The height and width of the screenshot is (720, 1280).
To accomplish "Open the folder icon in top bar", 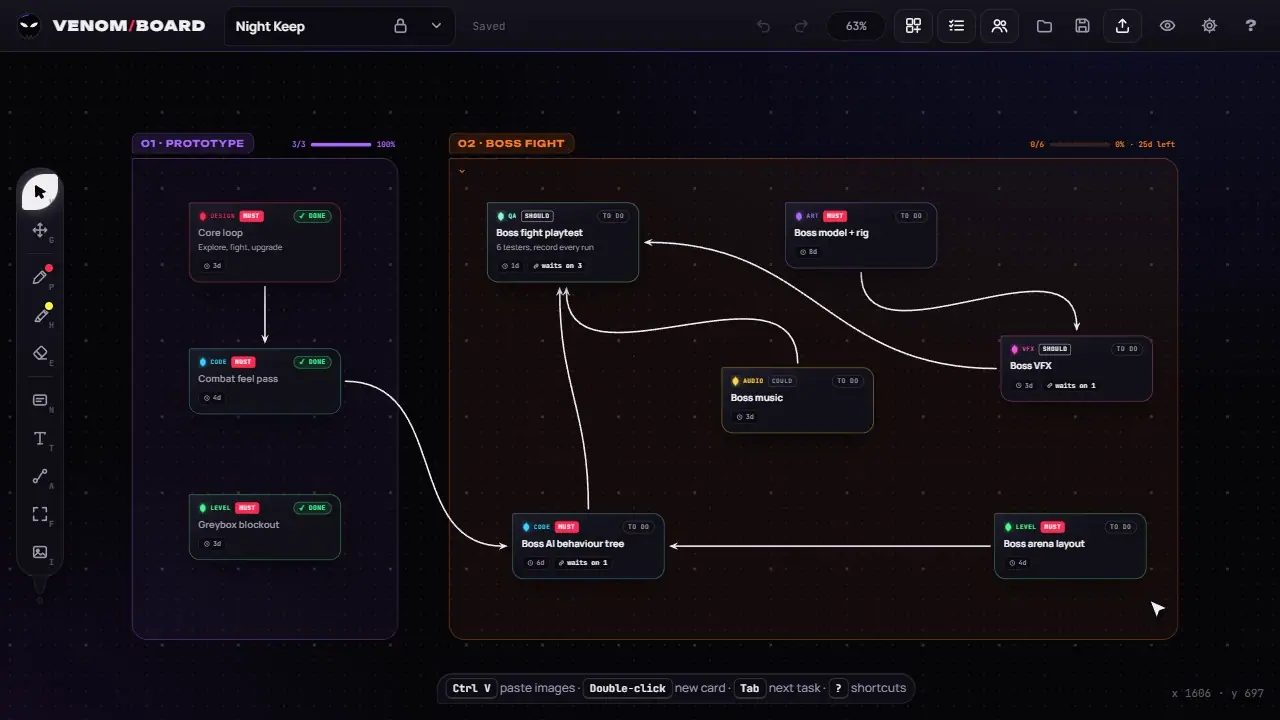I will click(1044, 26).
